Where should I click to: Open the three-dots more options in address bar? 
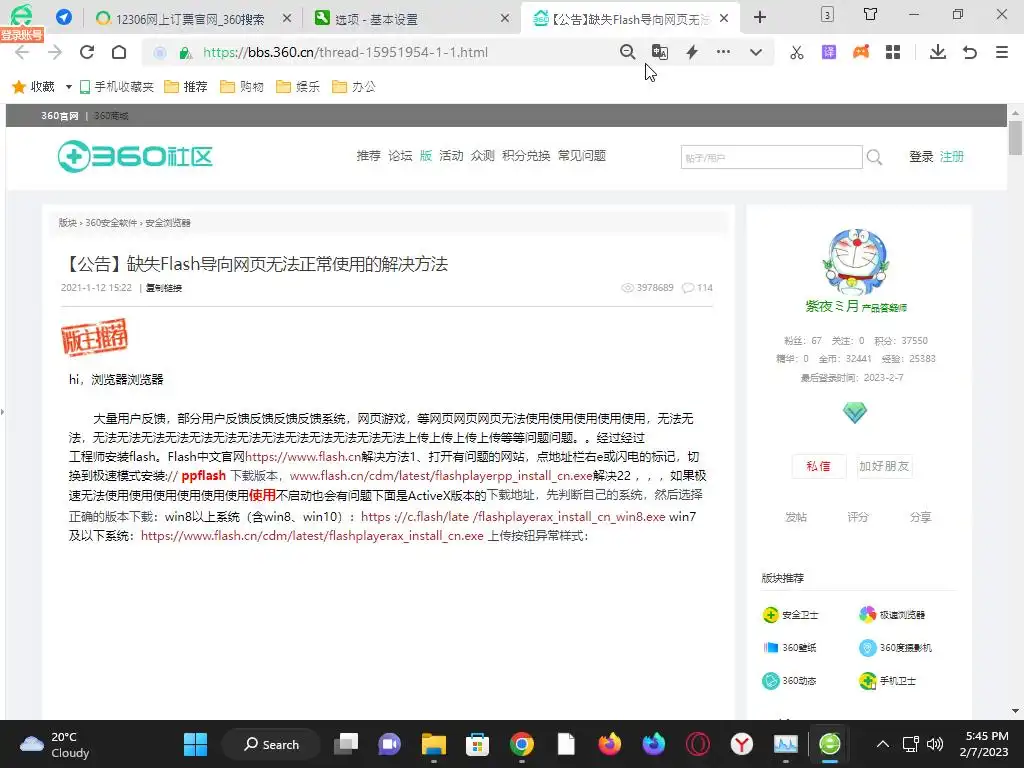coord(723,52)
